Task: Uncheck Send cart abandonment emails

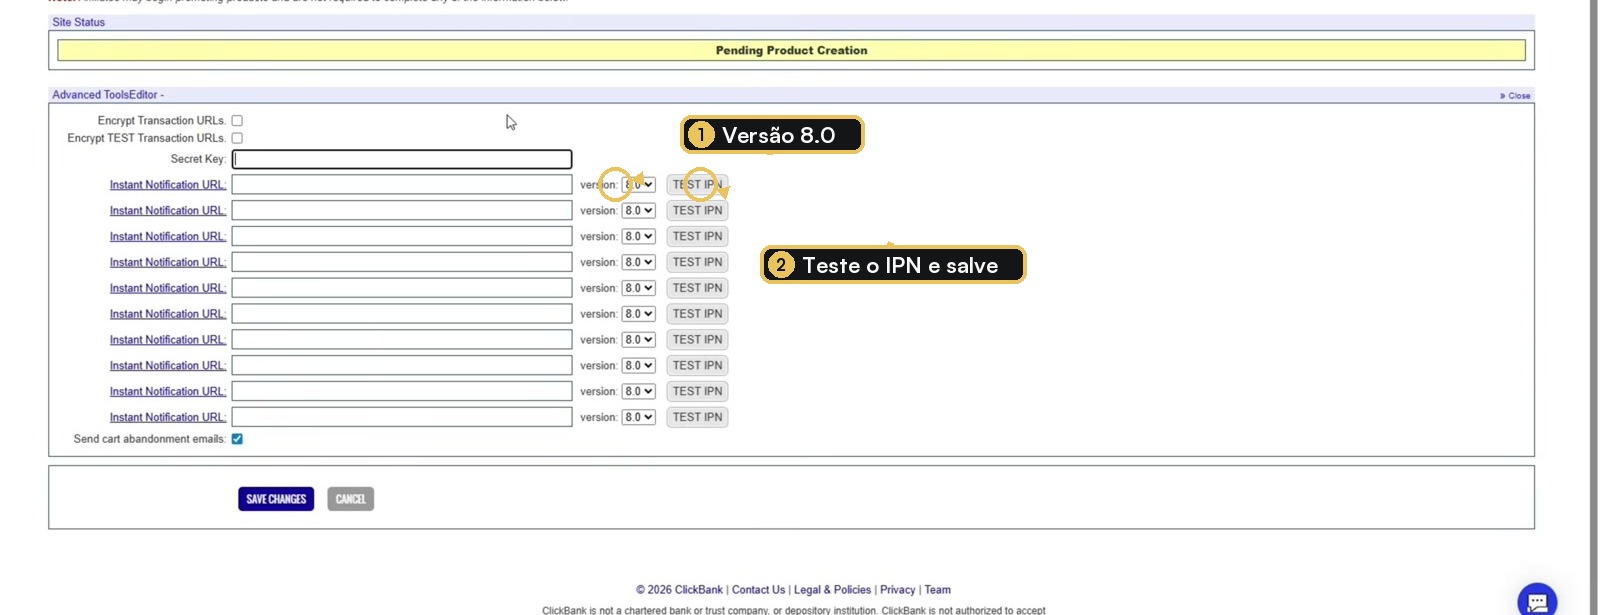Action: pyautogui.click(x=237, y=439)
